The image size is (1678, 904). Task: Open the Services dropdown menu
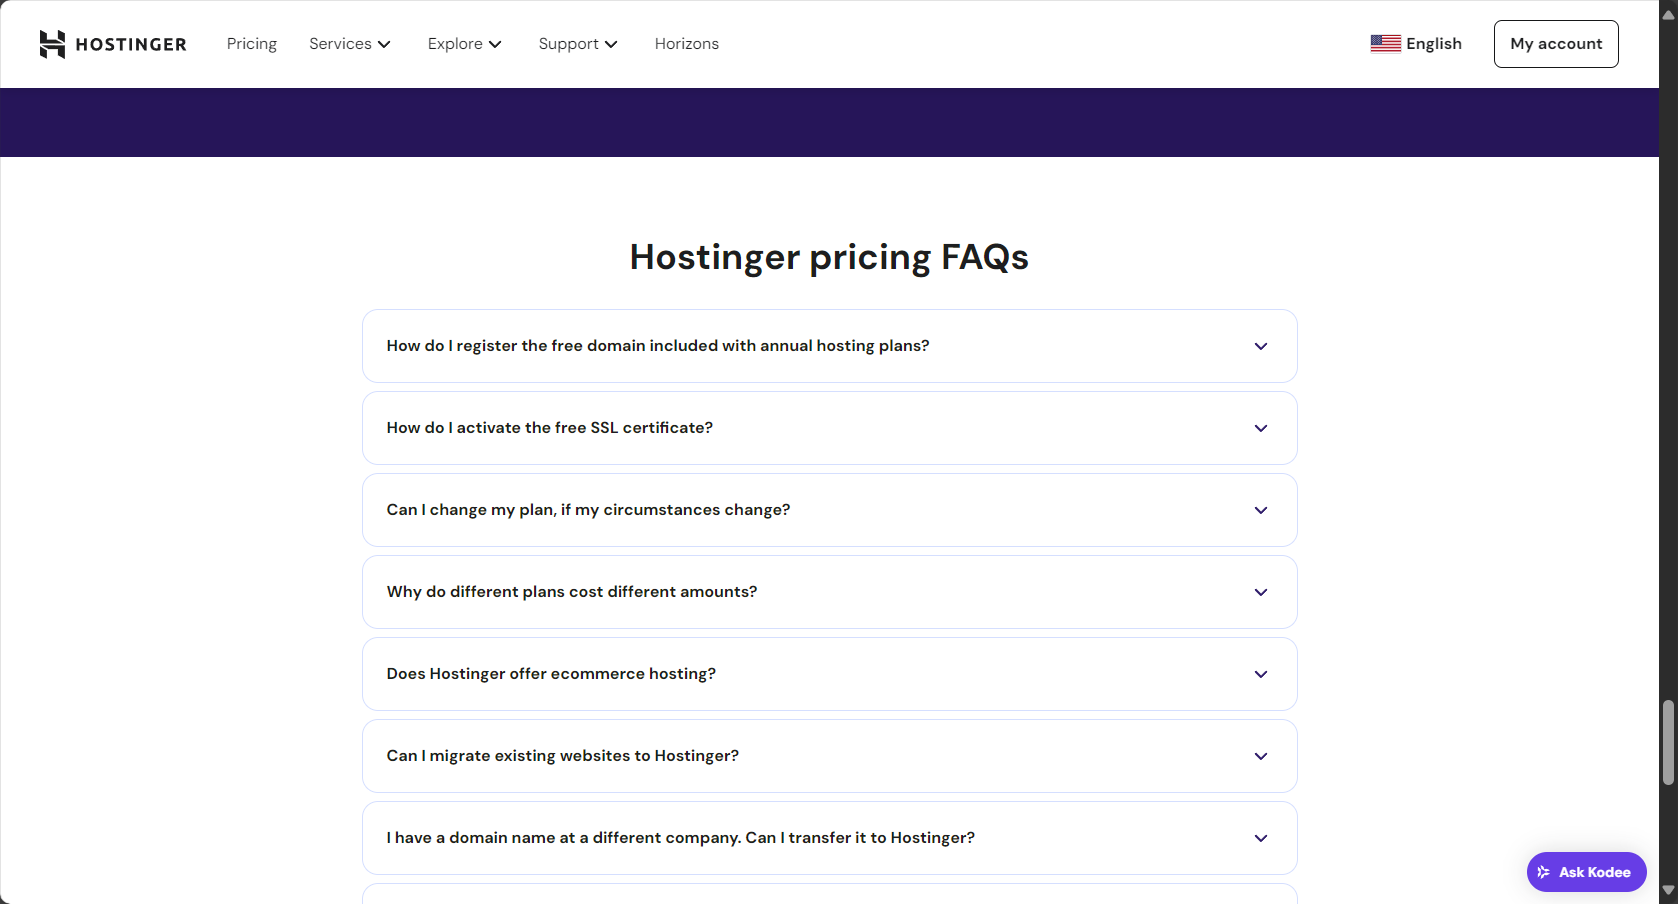350,44
